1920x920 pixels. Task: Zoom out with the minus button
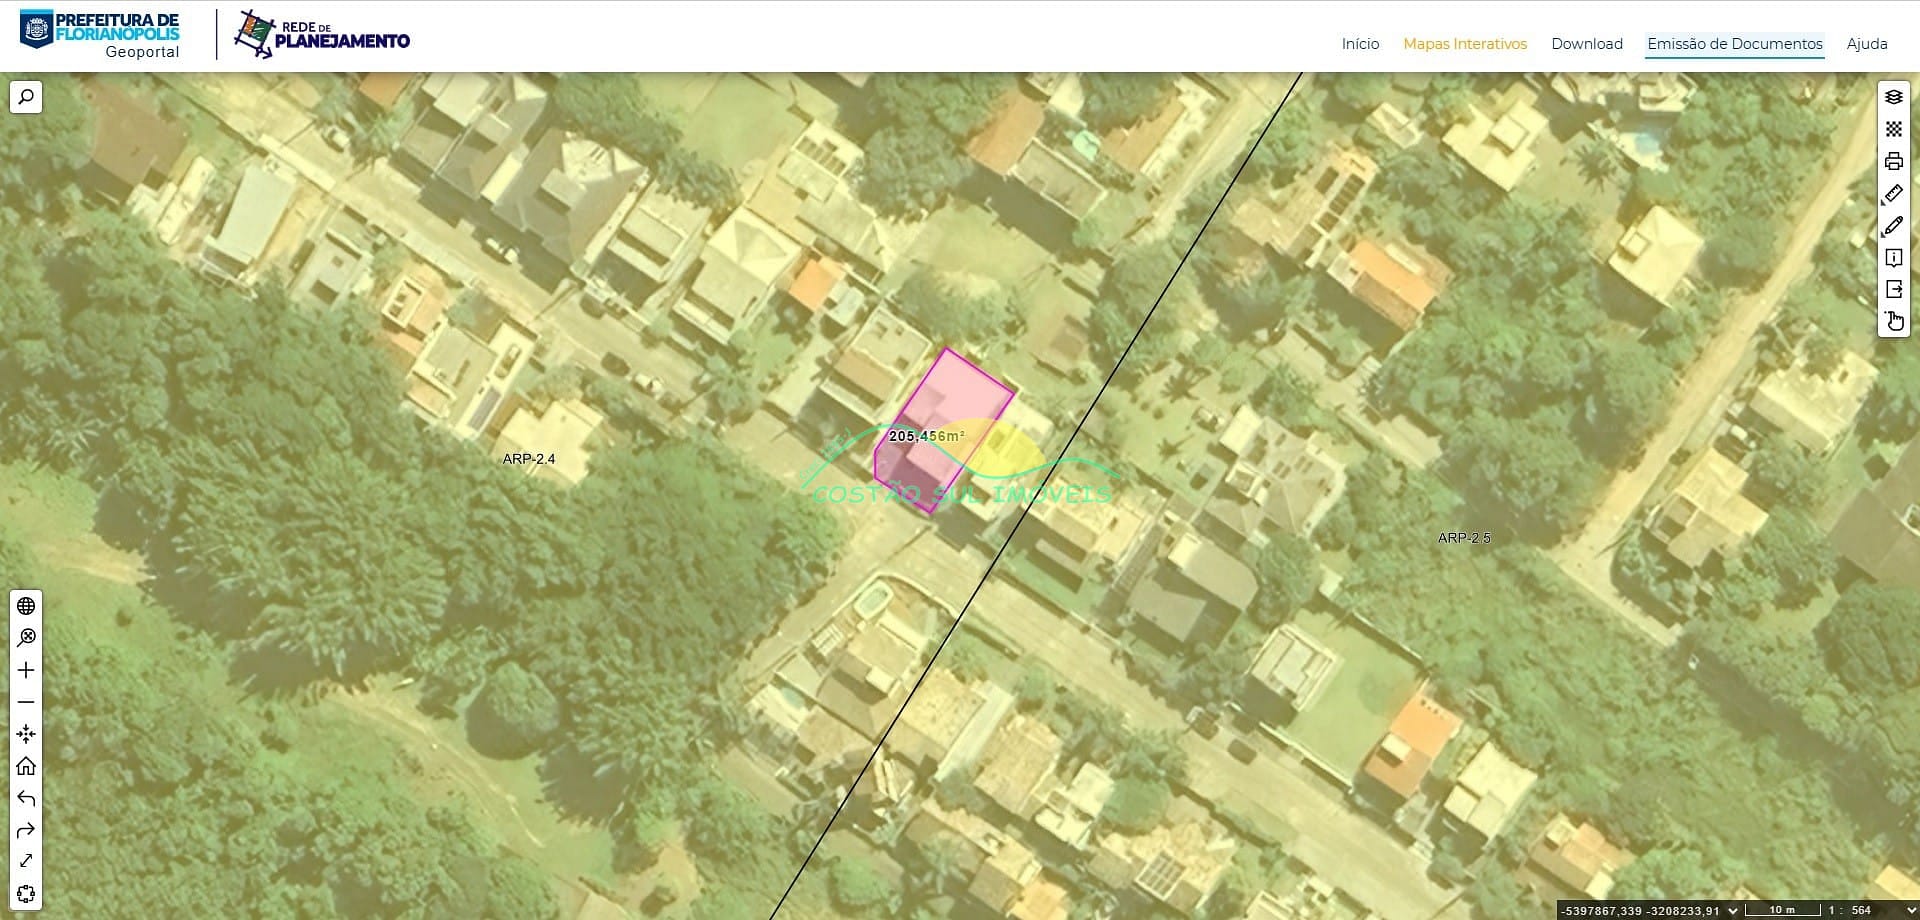26,702
